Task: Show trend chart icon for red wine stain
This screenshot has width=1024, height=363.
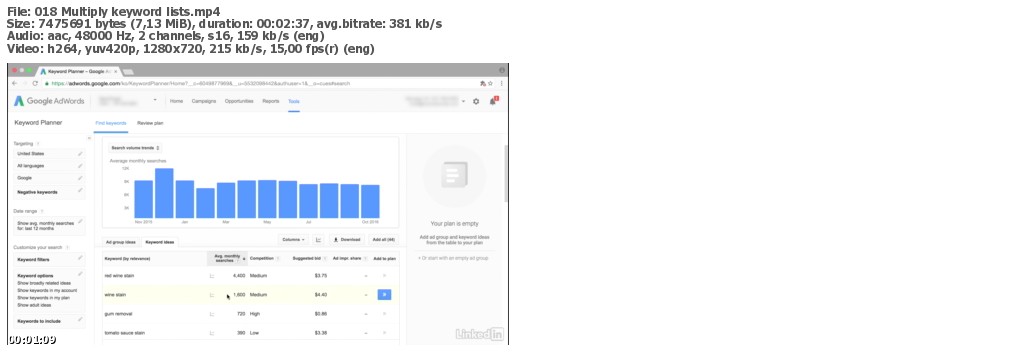Action: [212, 276]
